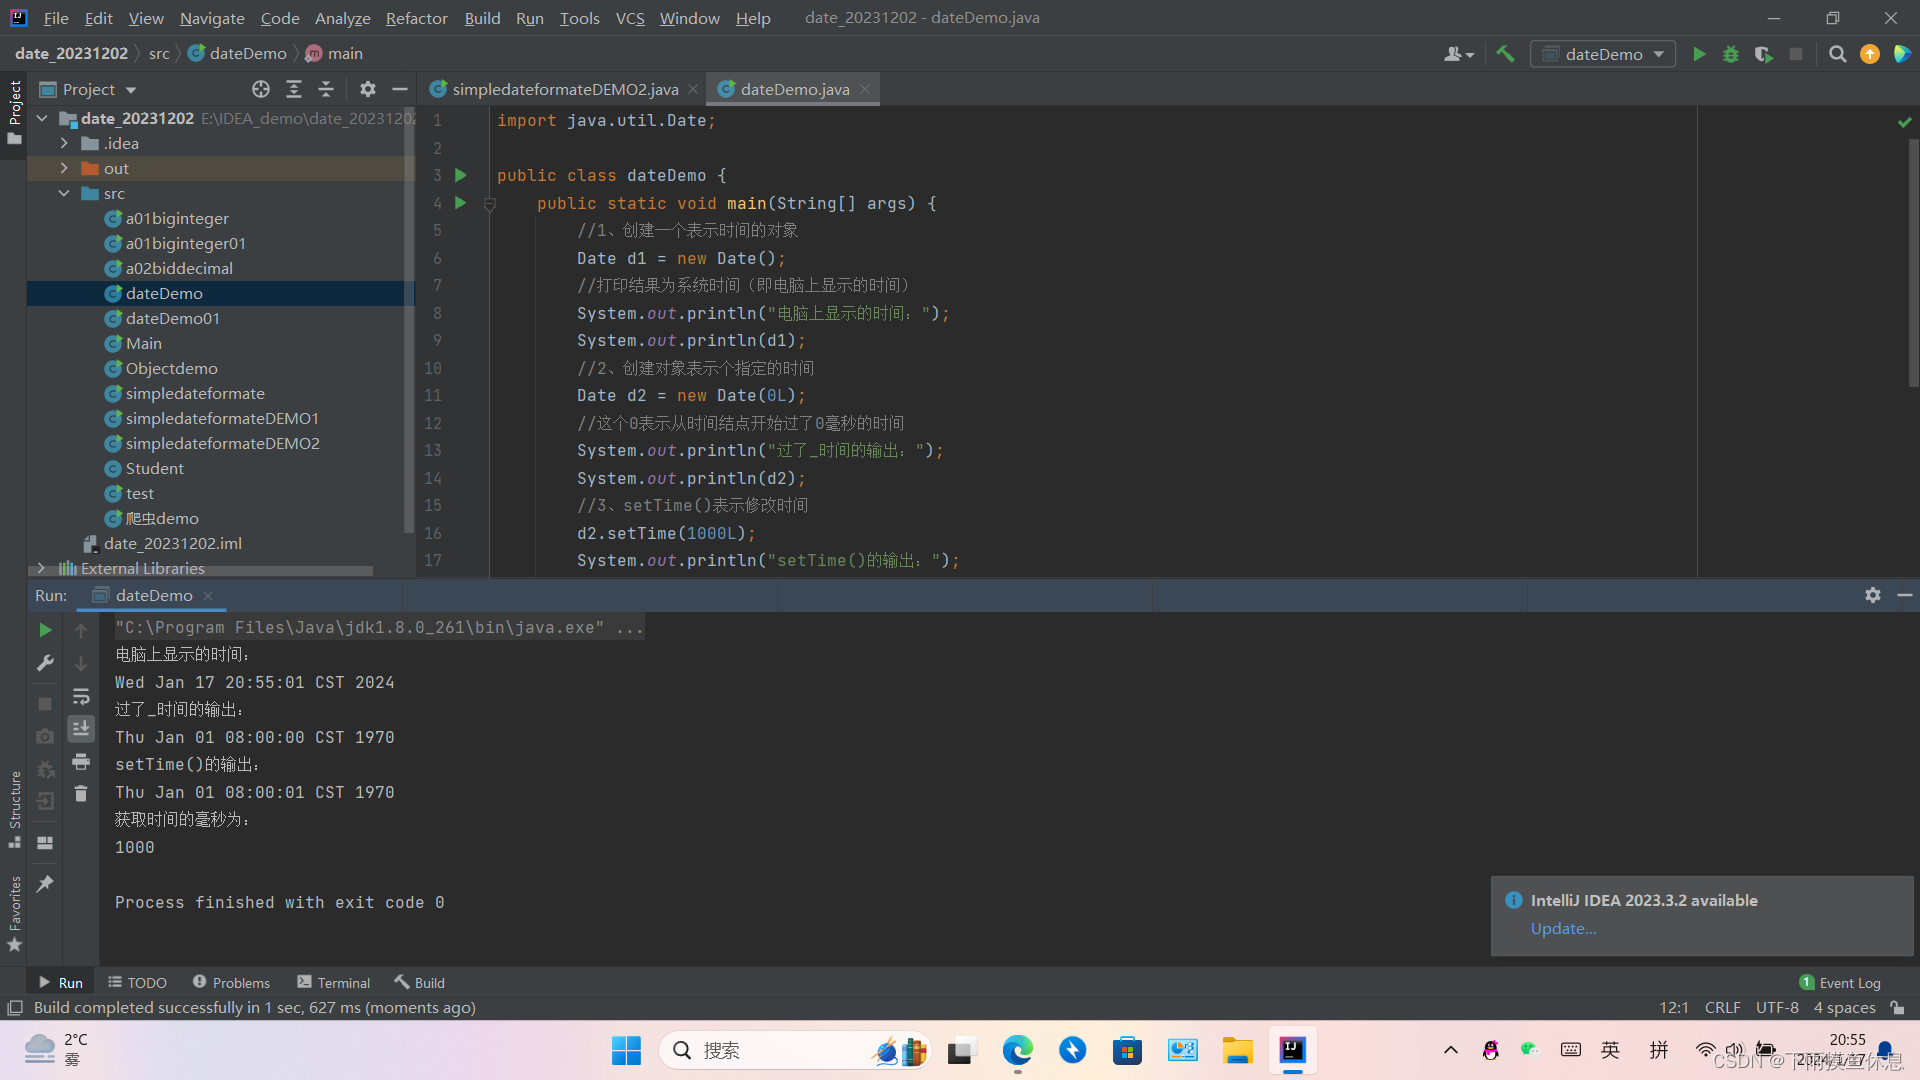
Task: Expand All icon in Project panel
Action: click(294, 89)
